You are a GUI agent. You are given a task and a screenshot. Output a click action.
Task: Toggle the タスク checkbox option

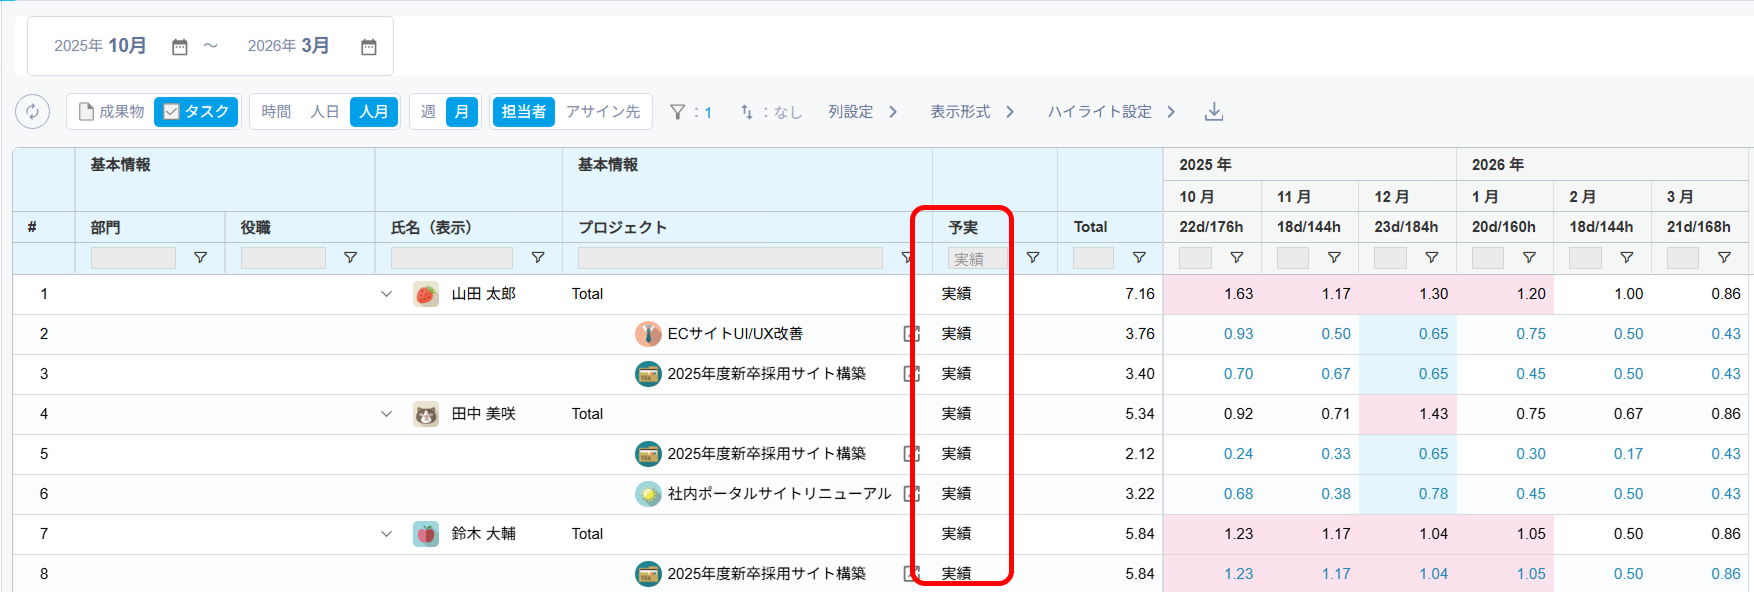[x=196, y=112]
